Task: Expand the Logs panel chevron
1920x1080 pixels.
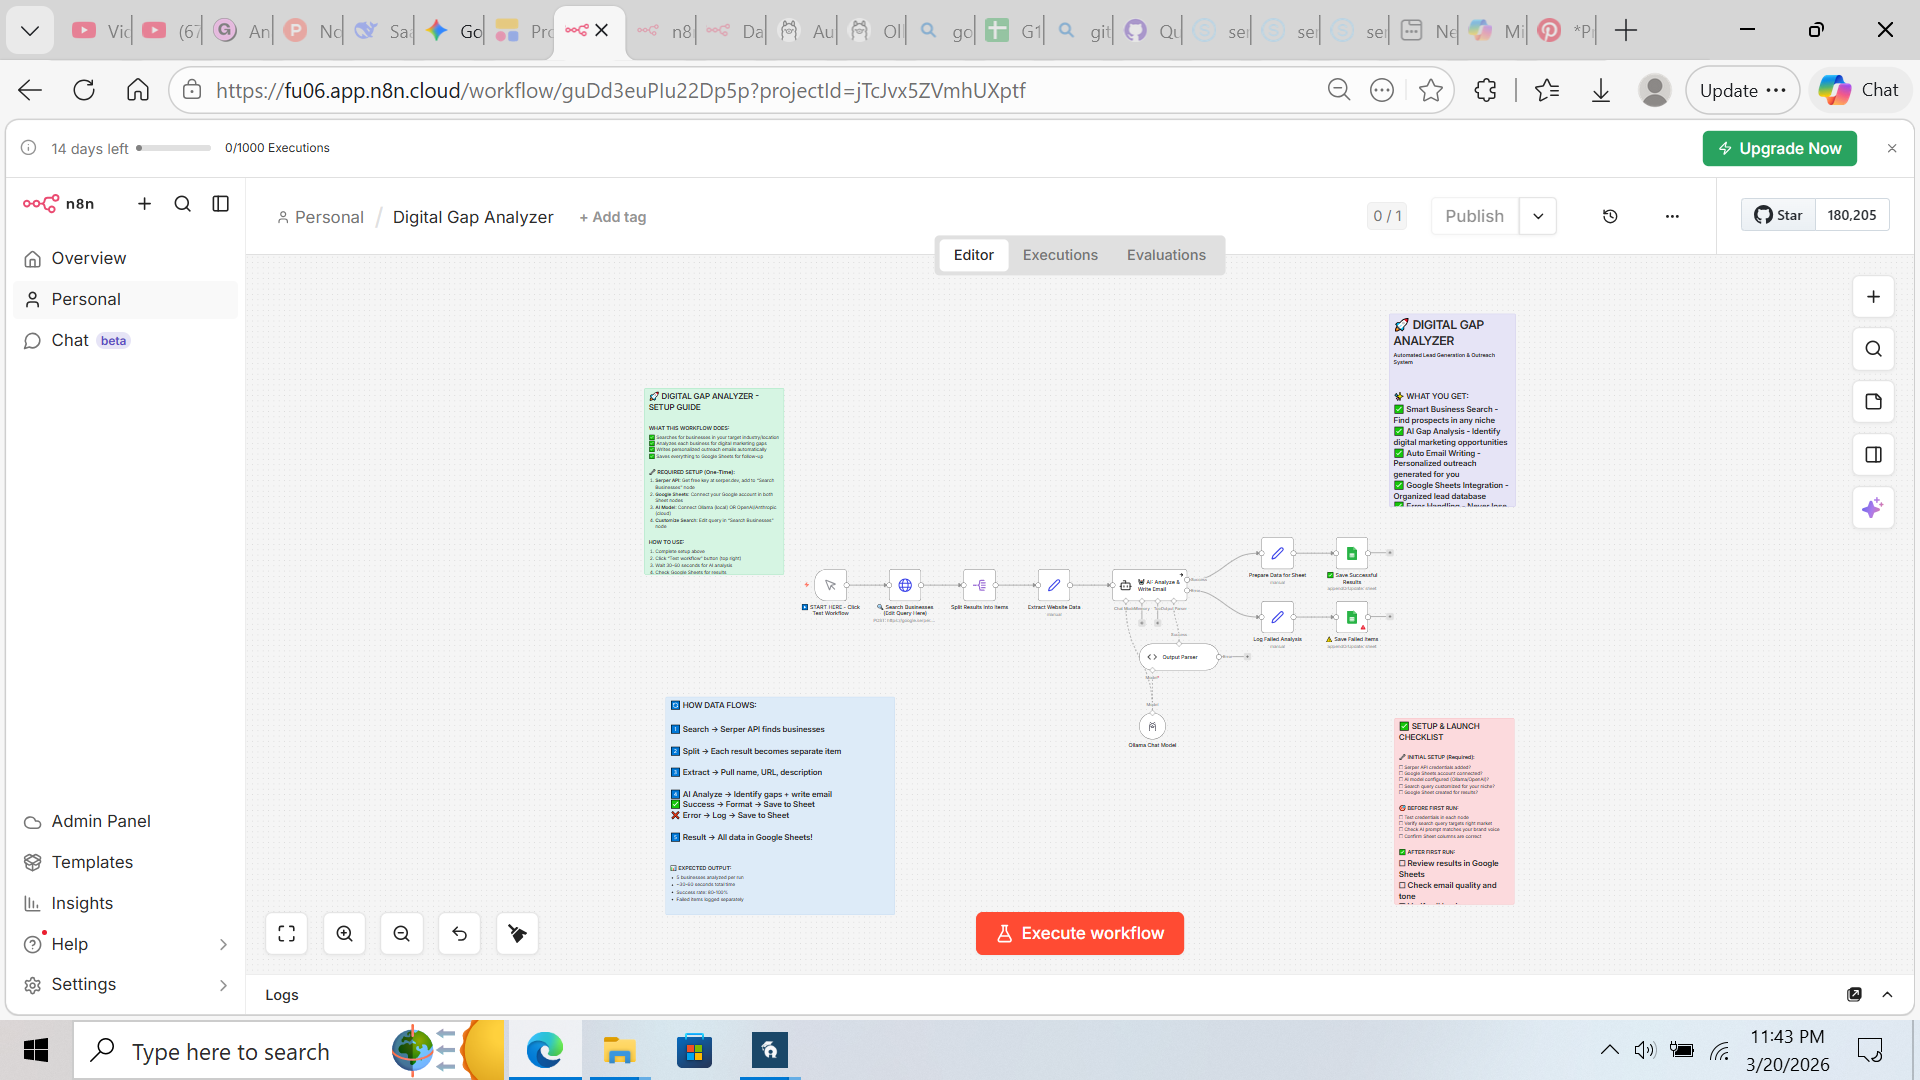Action: (x=1888, y=994)
